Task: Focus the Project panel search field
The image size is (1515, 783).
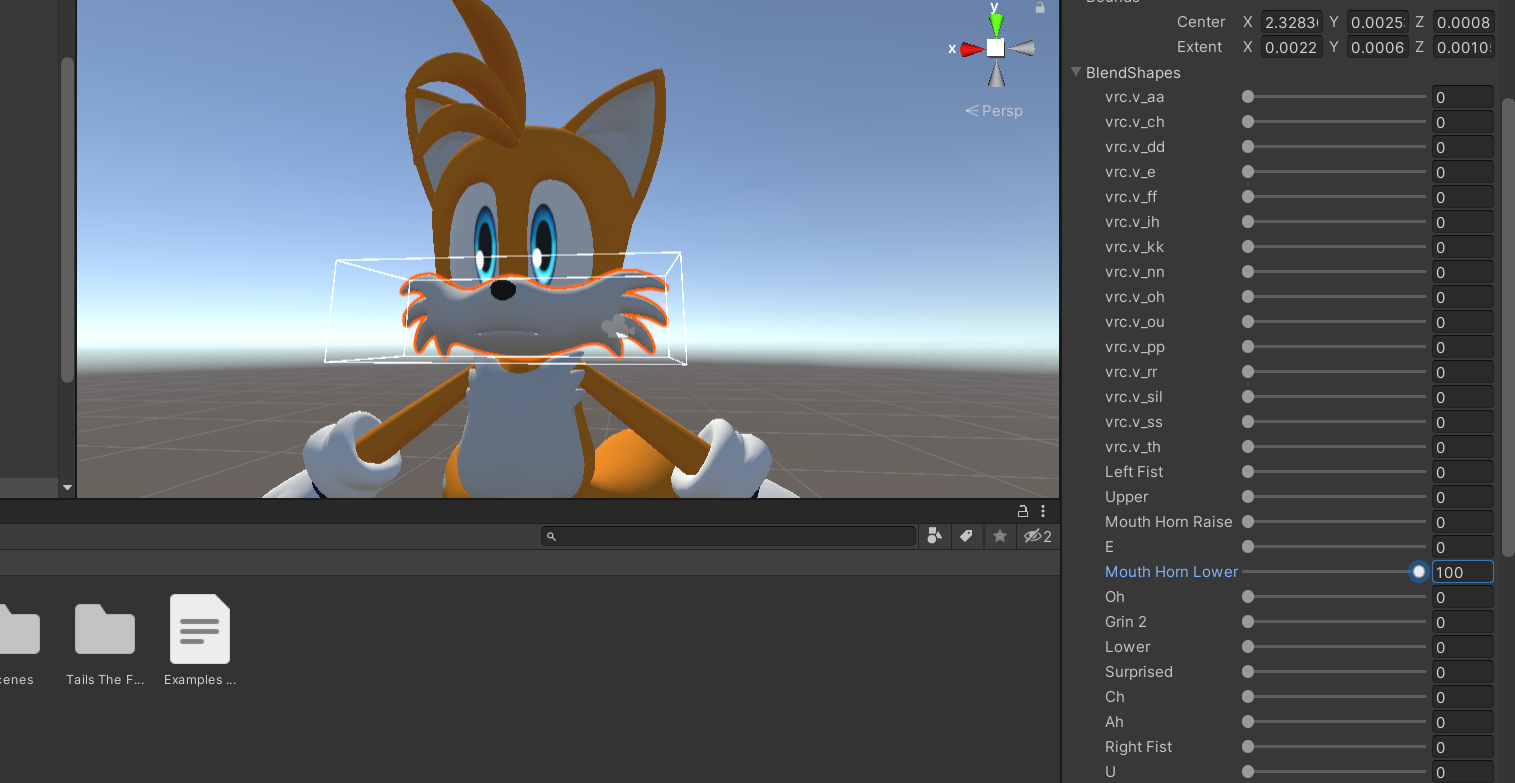Action: click(728, 537)
